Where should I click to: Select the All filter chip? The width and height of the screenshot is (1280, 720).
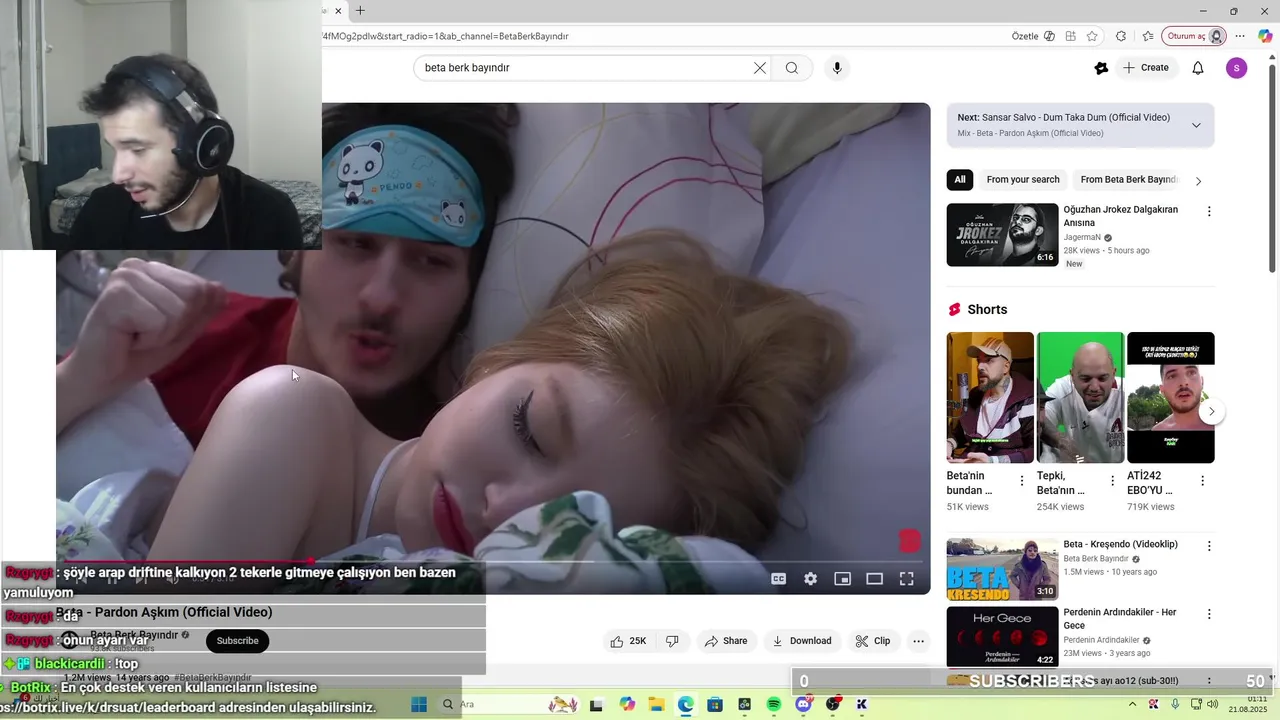tap(960, 180)
